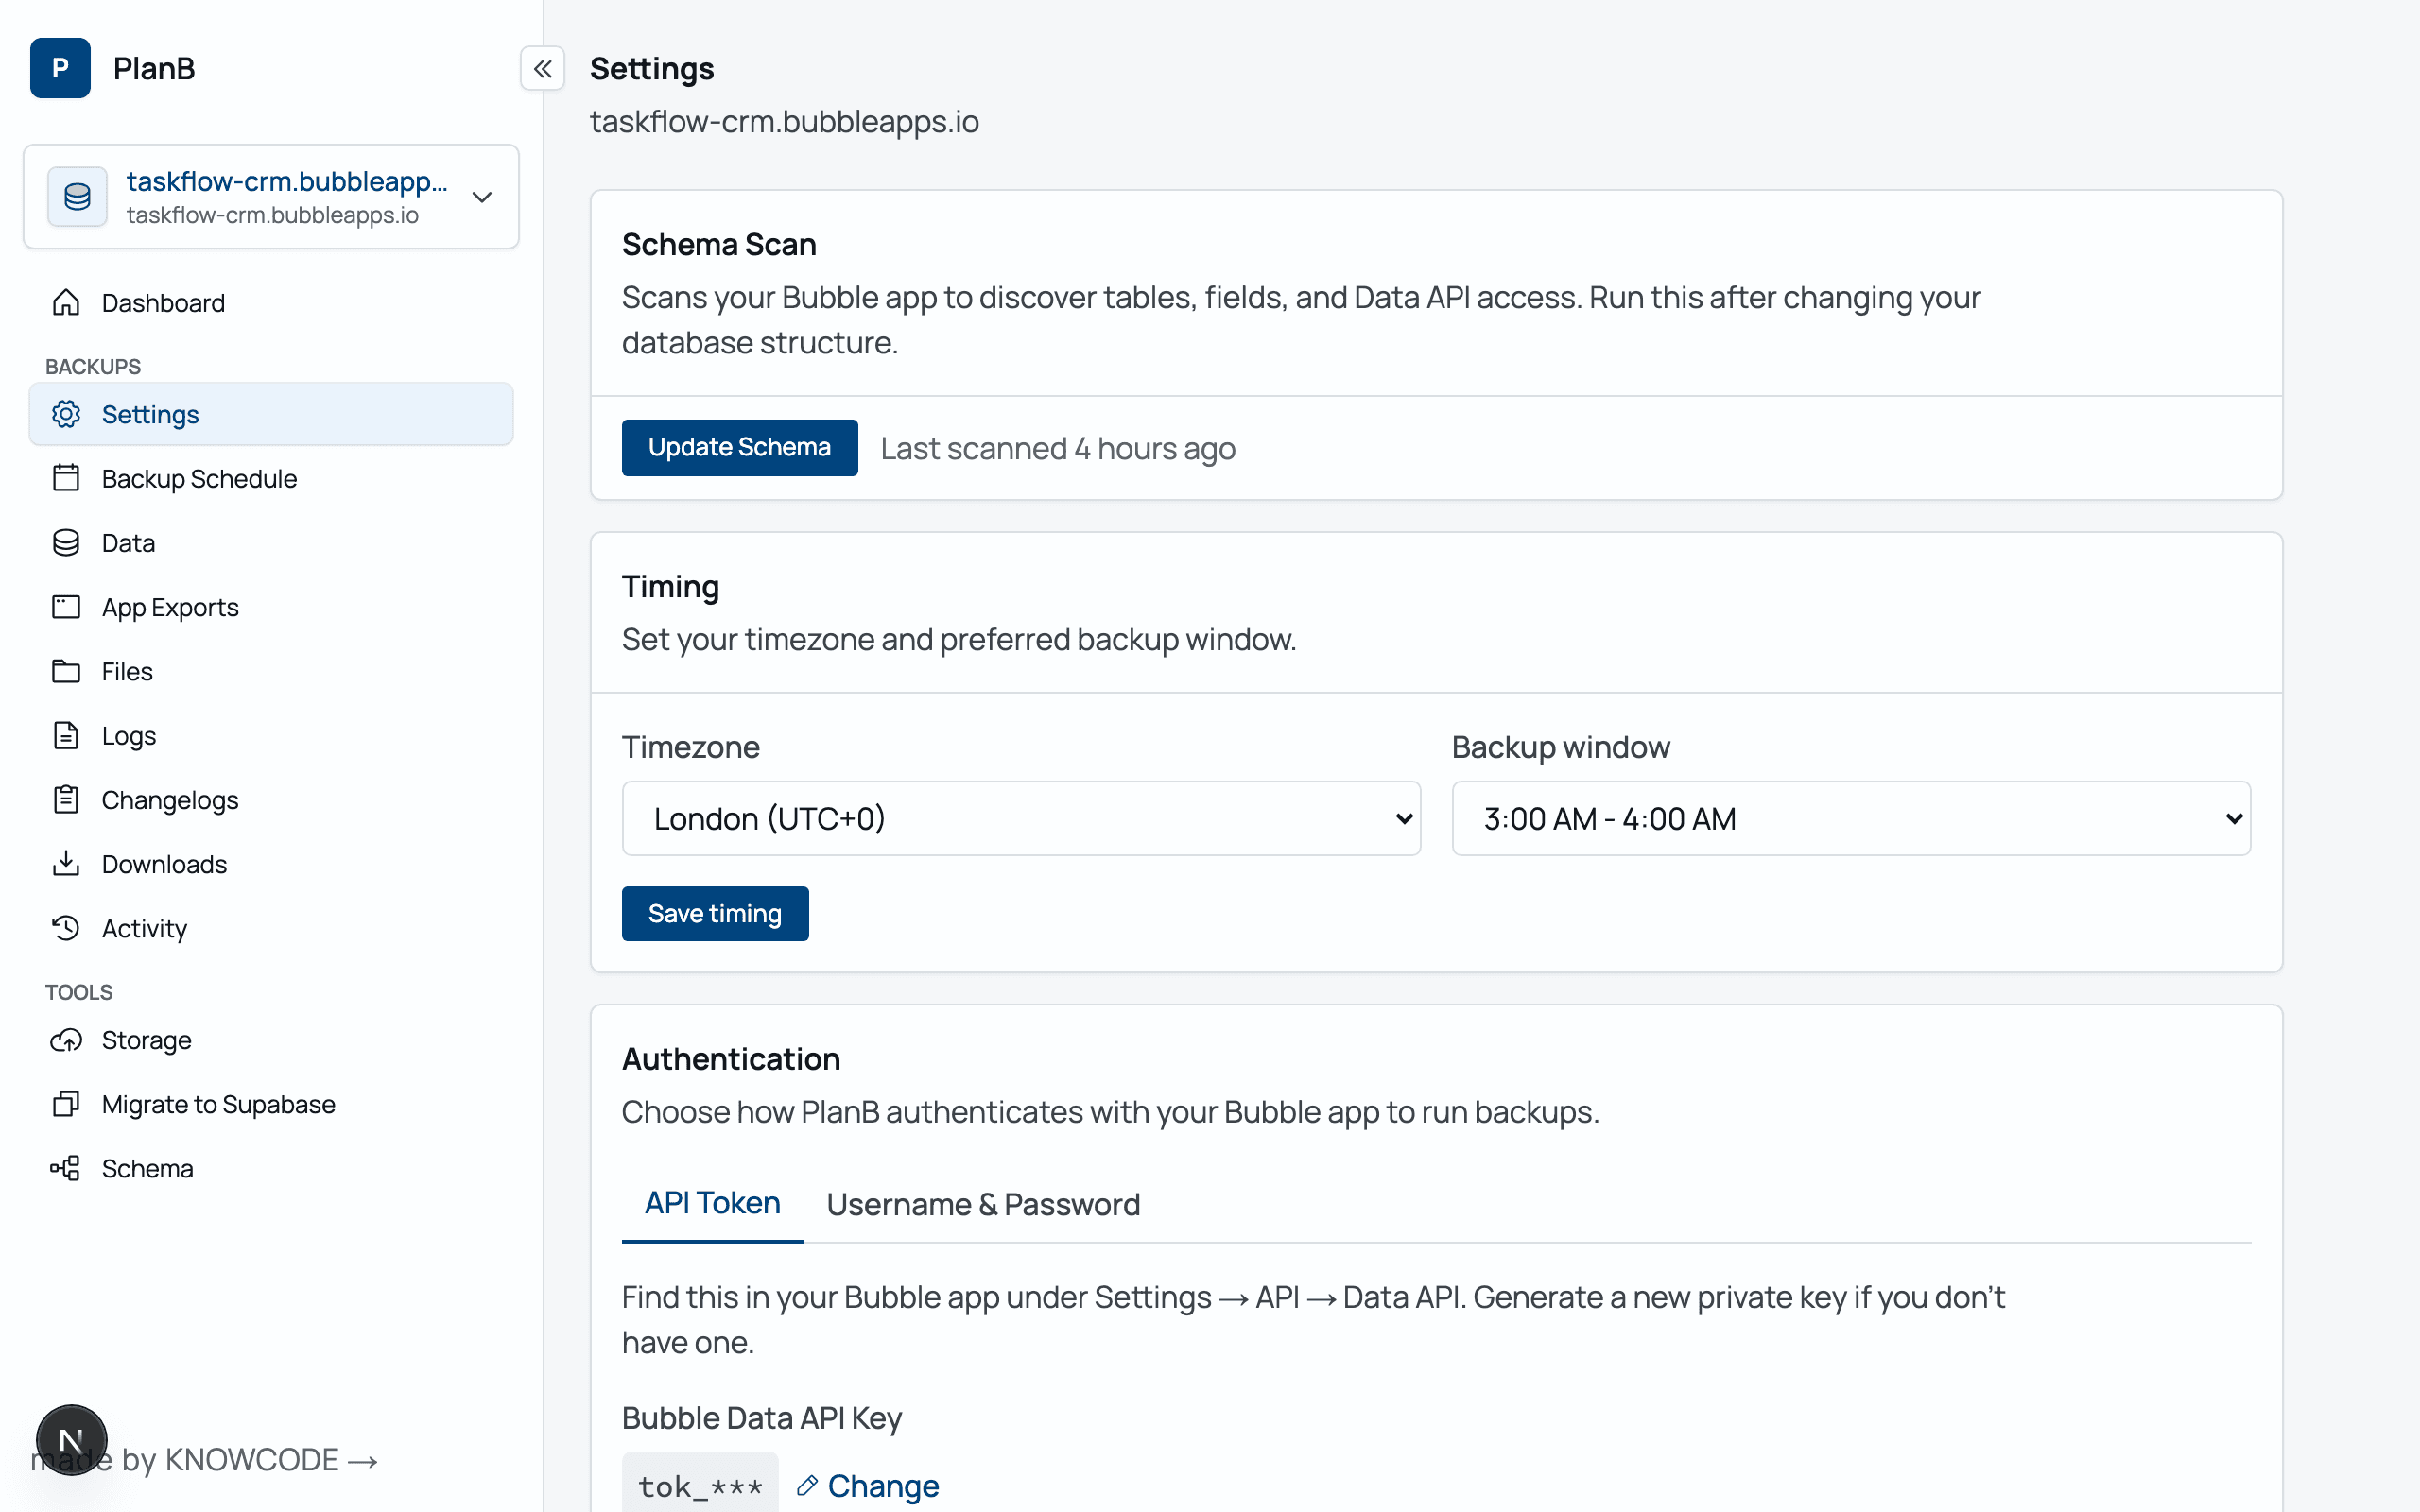Open the Timezone London (UTC+0) dropdown
The image size is (2420, 1512).
[x=1021, y=818]
